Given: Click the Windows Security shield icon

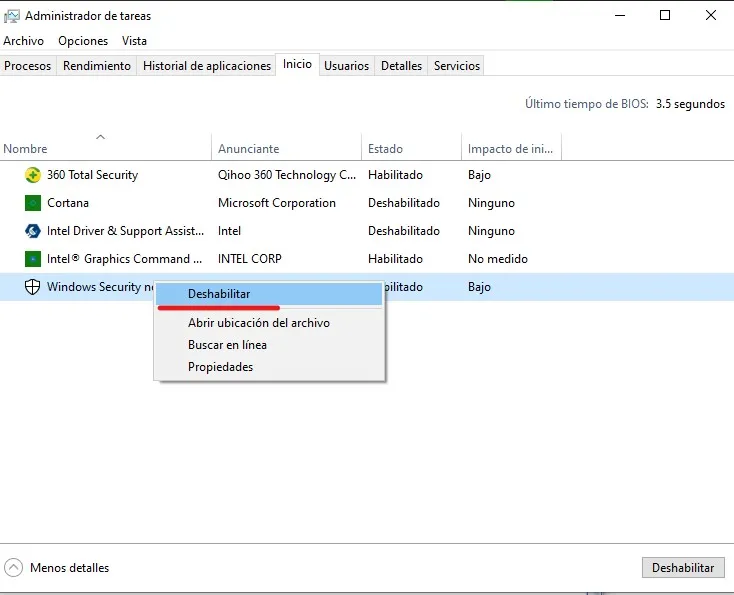Looking at the screenshot, I should [32, 287].
